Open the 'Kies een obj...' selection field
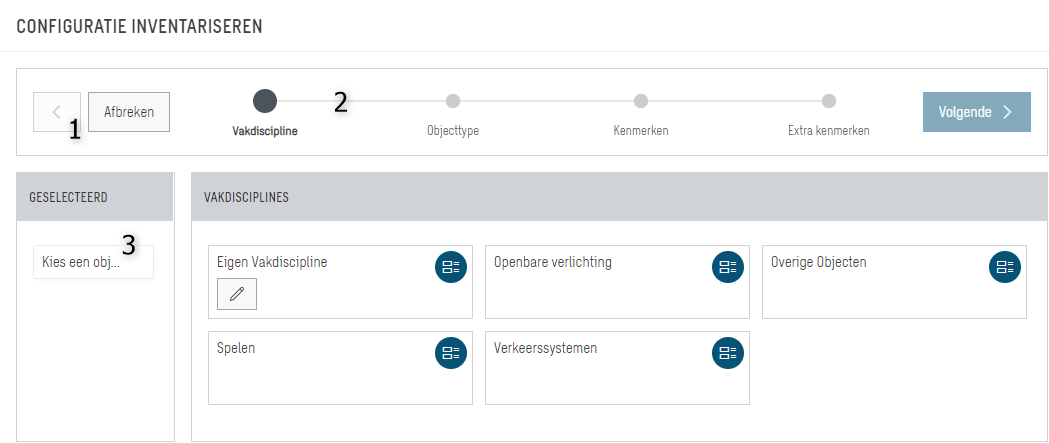The image size is (1049, 443). (x=93, y=262)
